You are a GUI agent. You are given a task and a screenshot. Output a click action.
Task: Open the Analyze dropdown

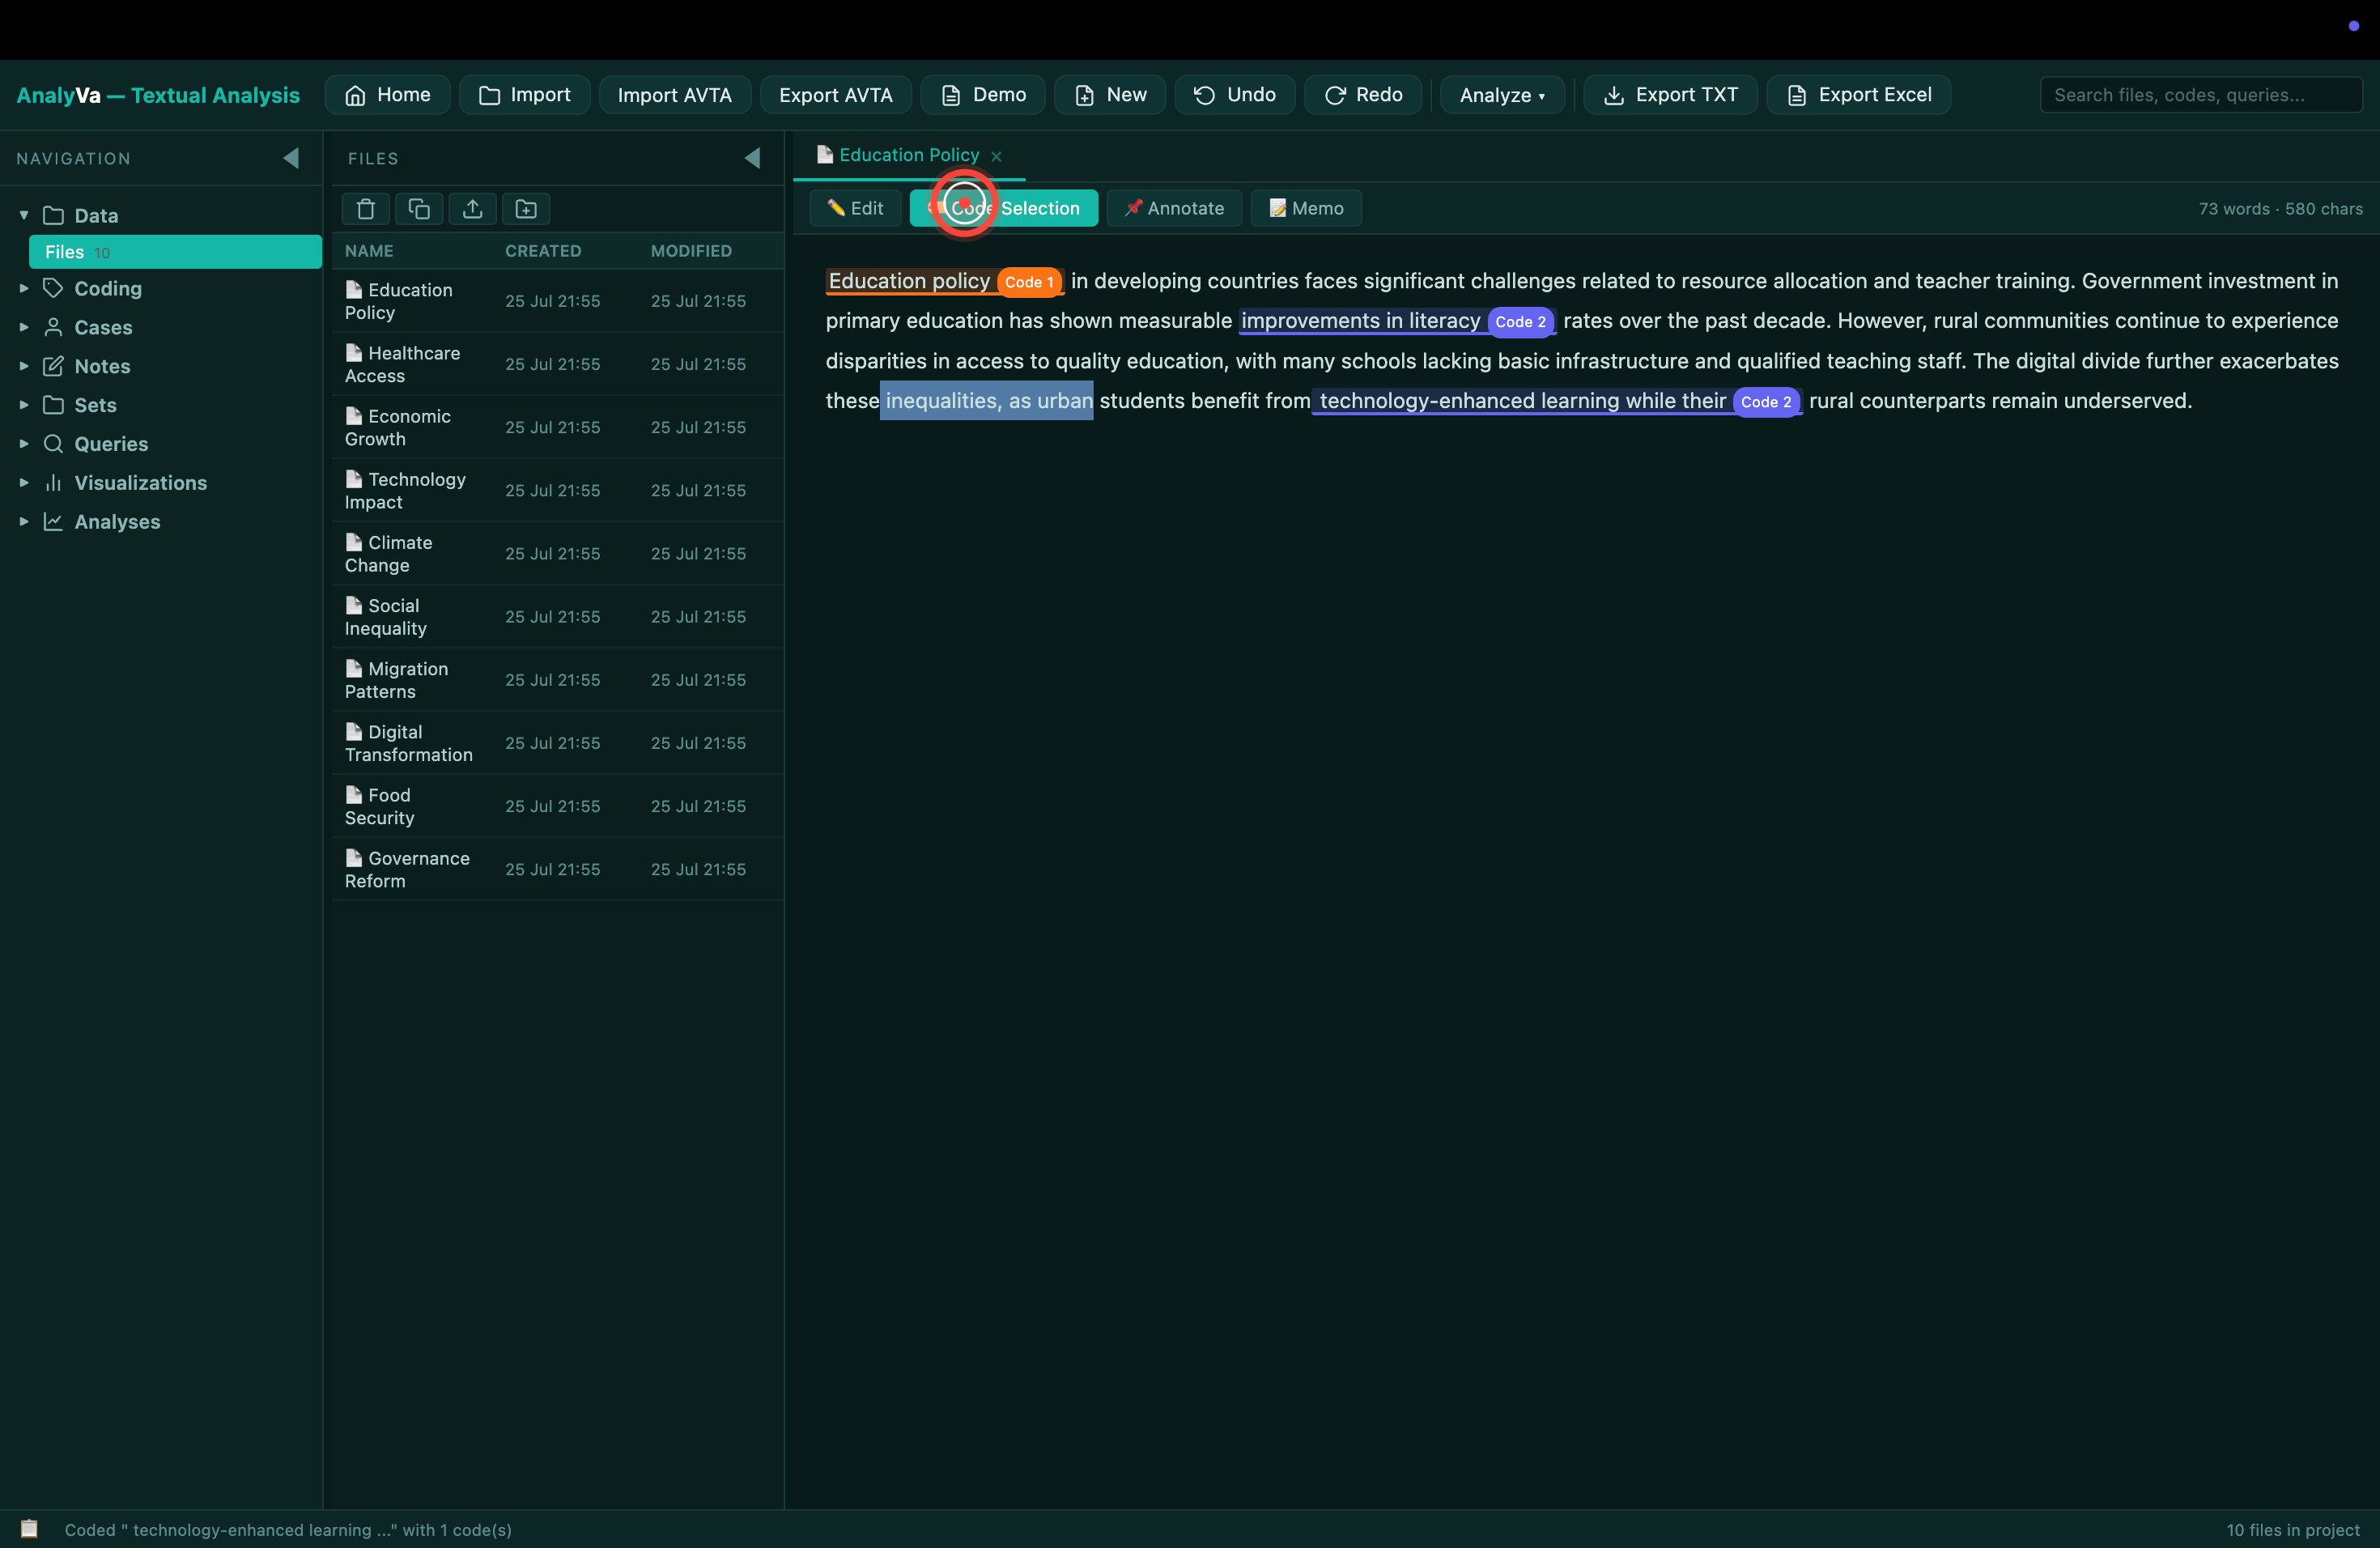point(1502,95)
